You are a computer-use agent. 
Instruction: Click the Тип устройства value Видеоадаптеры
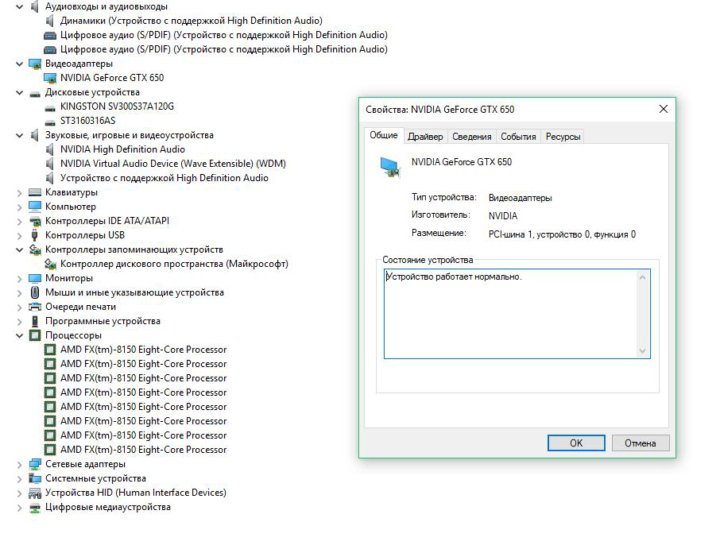coord(520,198)
